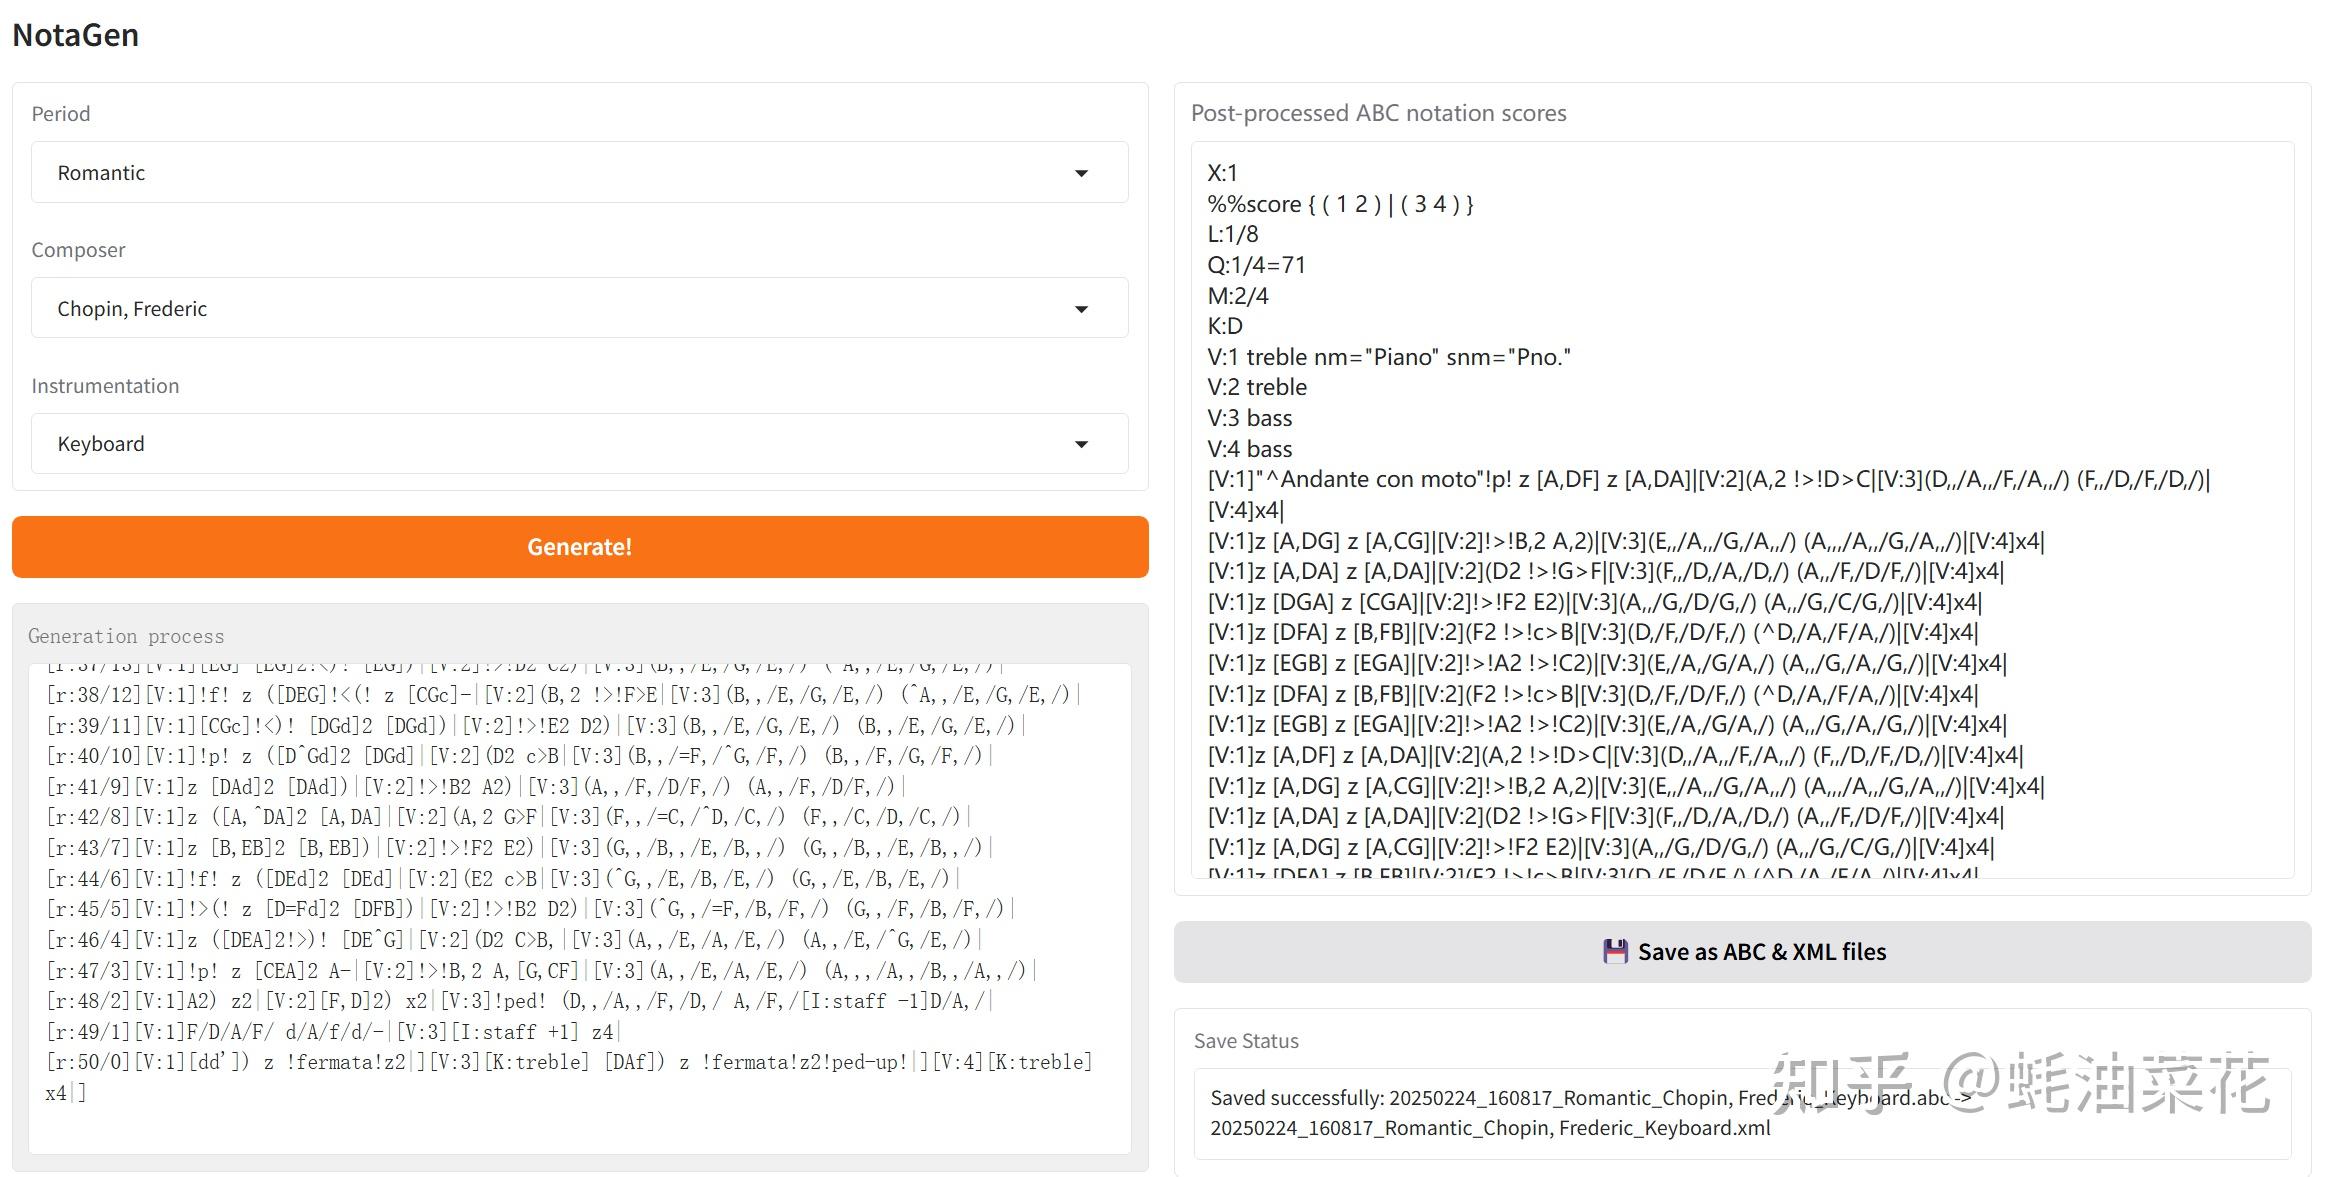The width and height of the screenshot is (2330, 1177).
Task: Click the Post-processed ABC notation scores label
Action: point(1379,113)
